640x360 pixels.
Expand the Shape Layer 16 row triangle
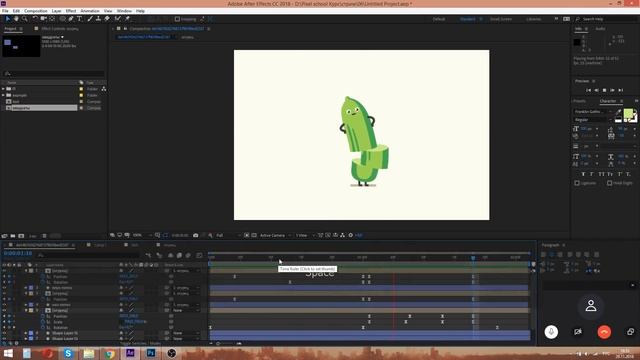click(x=26, y=333)
